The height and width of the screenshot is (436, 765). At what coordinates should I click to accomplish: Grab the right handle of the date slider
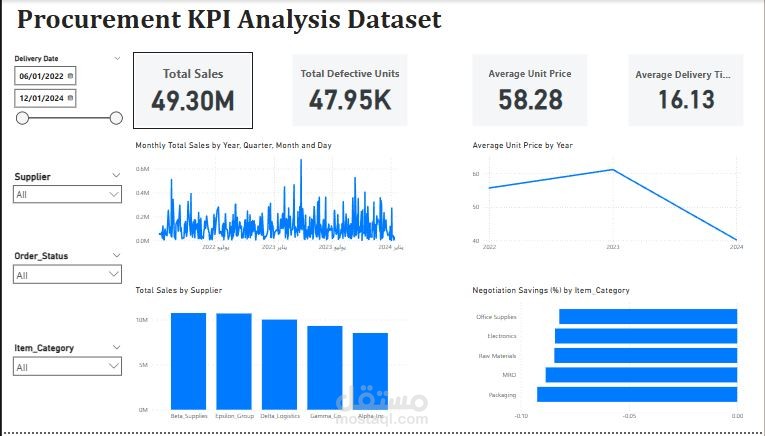(x=116, y=118)
